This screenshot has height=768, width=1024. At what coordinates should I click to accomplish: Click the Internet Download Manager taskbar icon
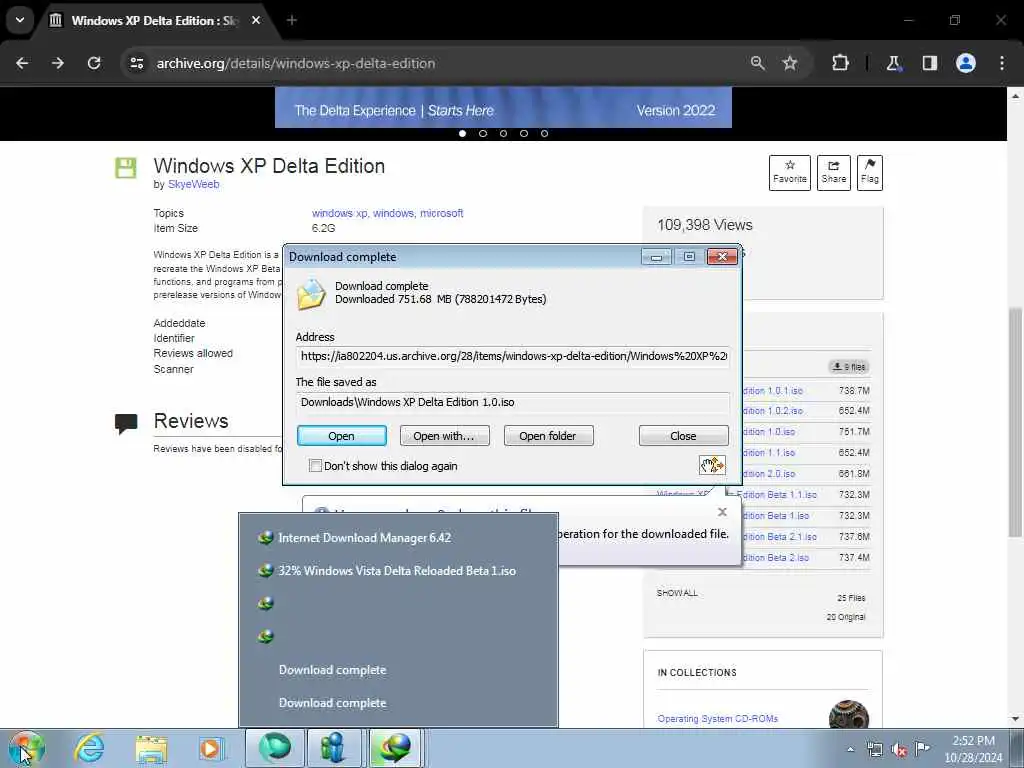click(395, 748)
